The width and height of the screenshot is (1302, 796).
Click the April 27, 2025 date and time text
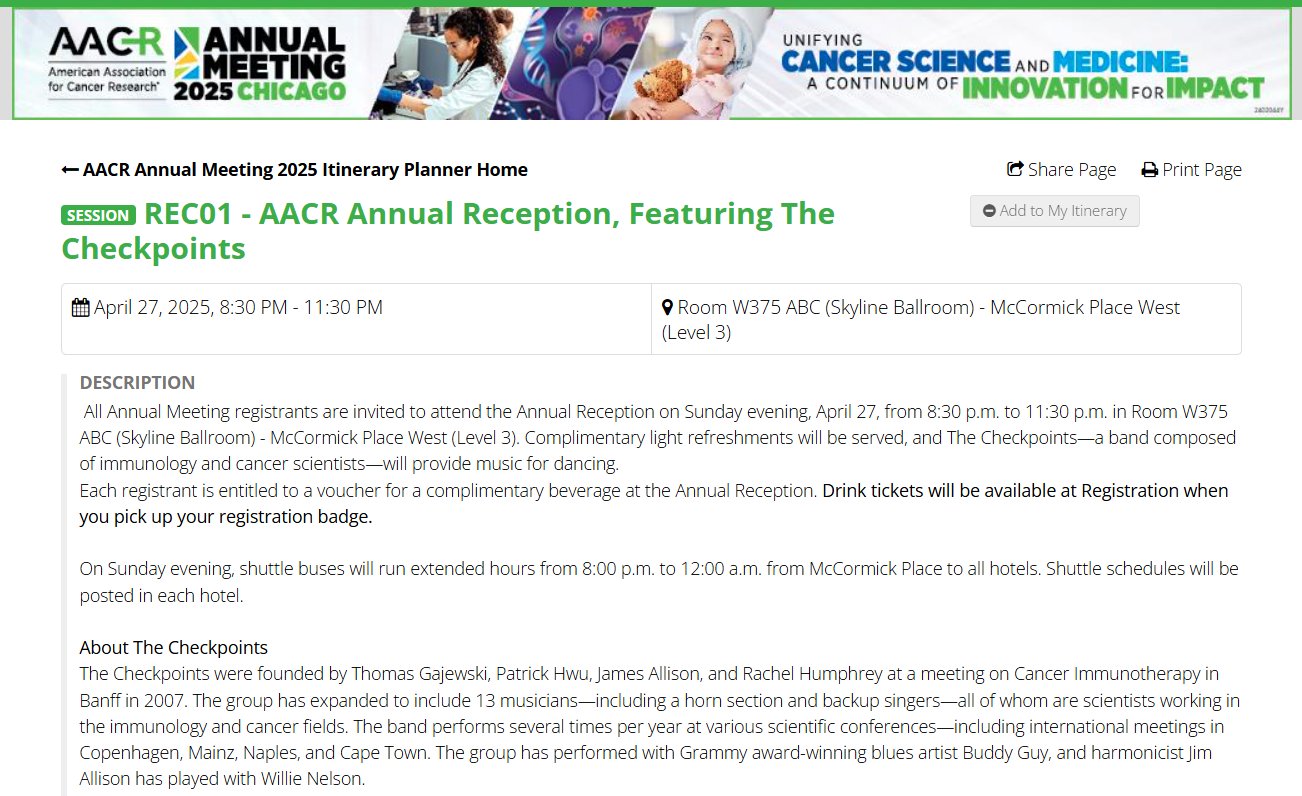[x=238, y=307]
